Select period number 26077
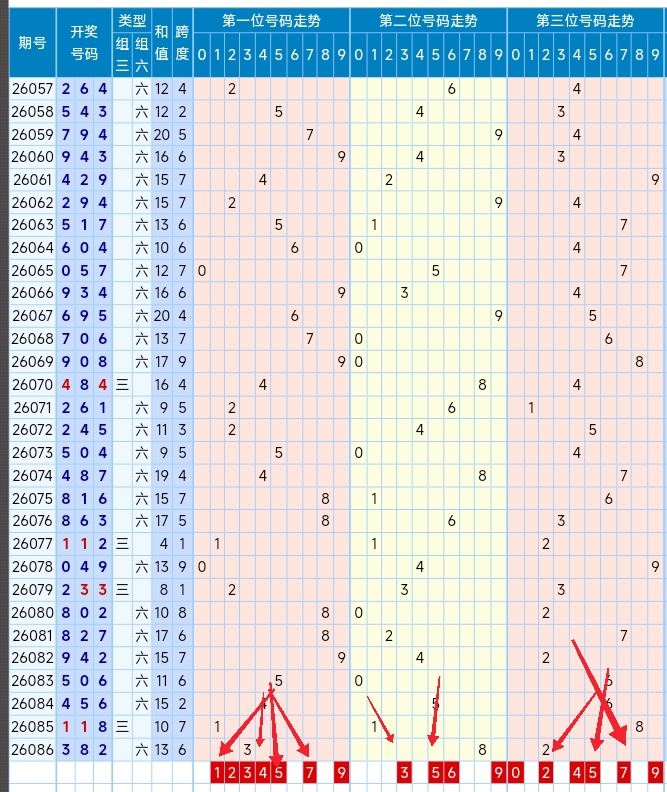 pos(32,544)
